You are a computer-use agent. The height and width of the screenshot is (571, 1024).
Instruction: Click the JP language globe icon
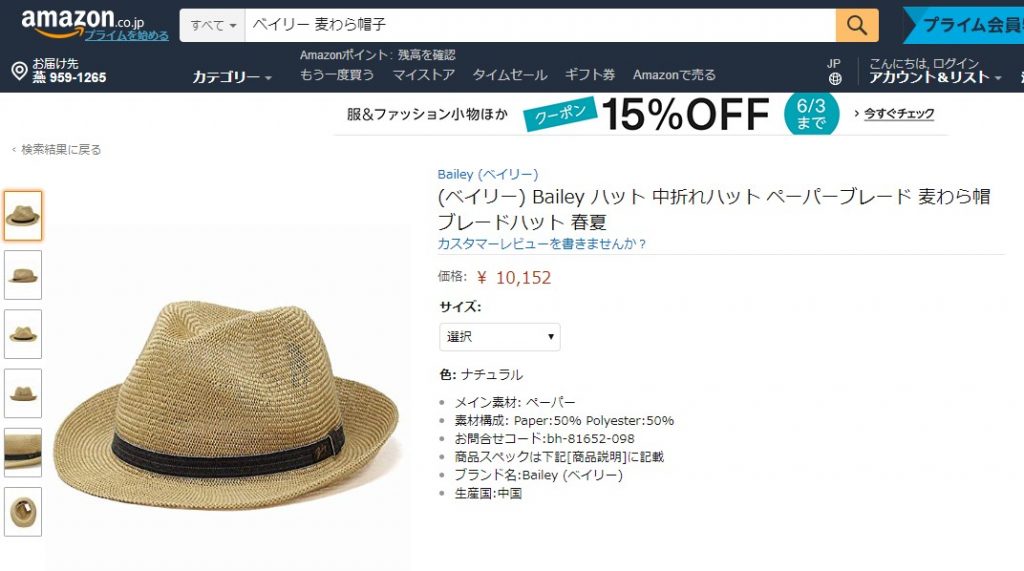(x=835, y=79)
